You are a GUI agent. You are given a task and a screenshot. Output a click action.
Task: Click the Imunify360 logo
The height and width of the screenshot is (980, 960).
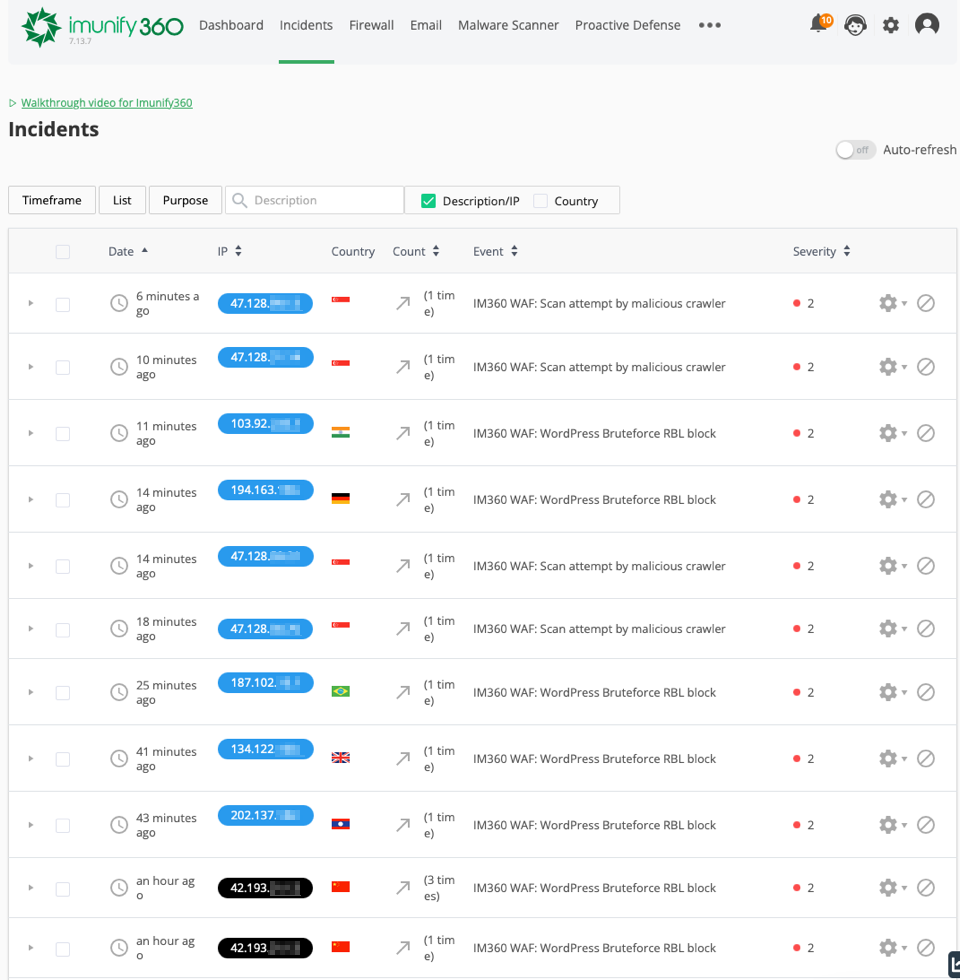(x=102, y=27)
